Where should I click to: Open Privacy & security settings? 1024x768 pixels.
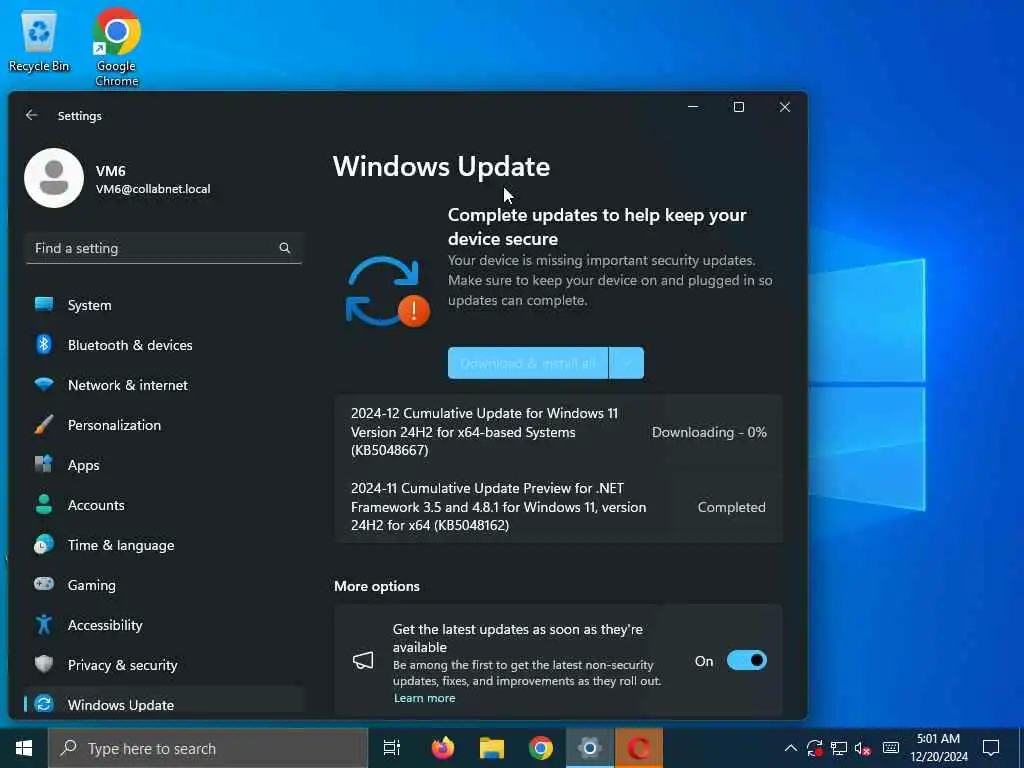tap(164, 665)
